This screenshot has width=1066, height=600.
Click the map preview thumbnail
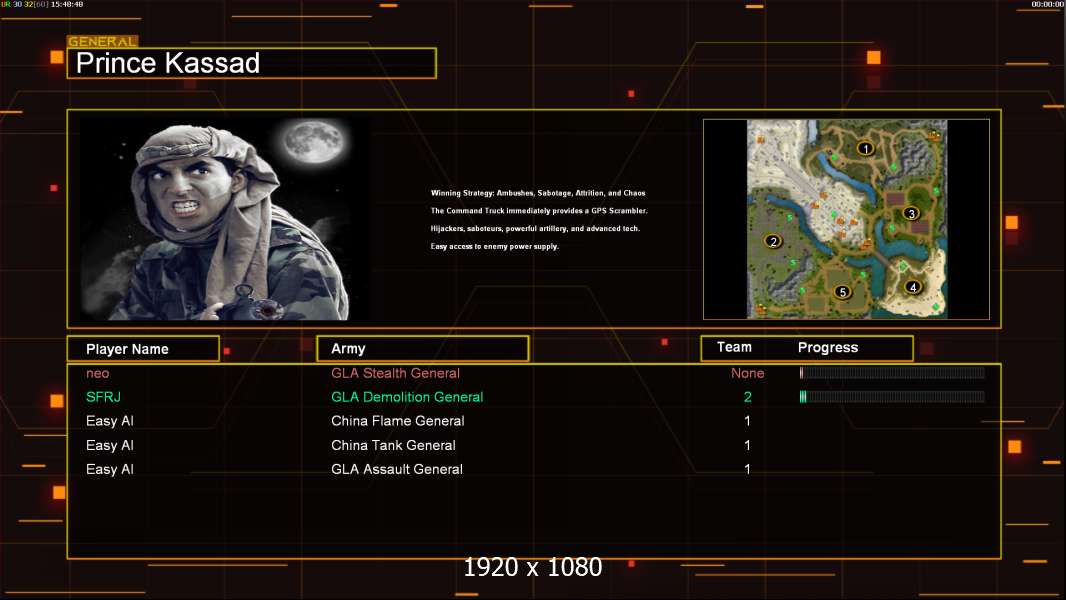[846, 219]
